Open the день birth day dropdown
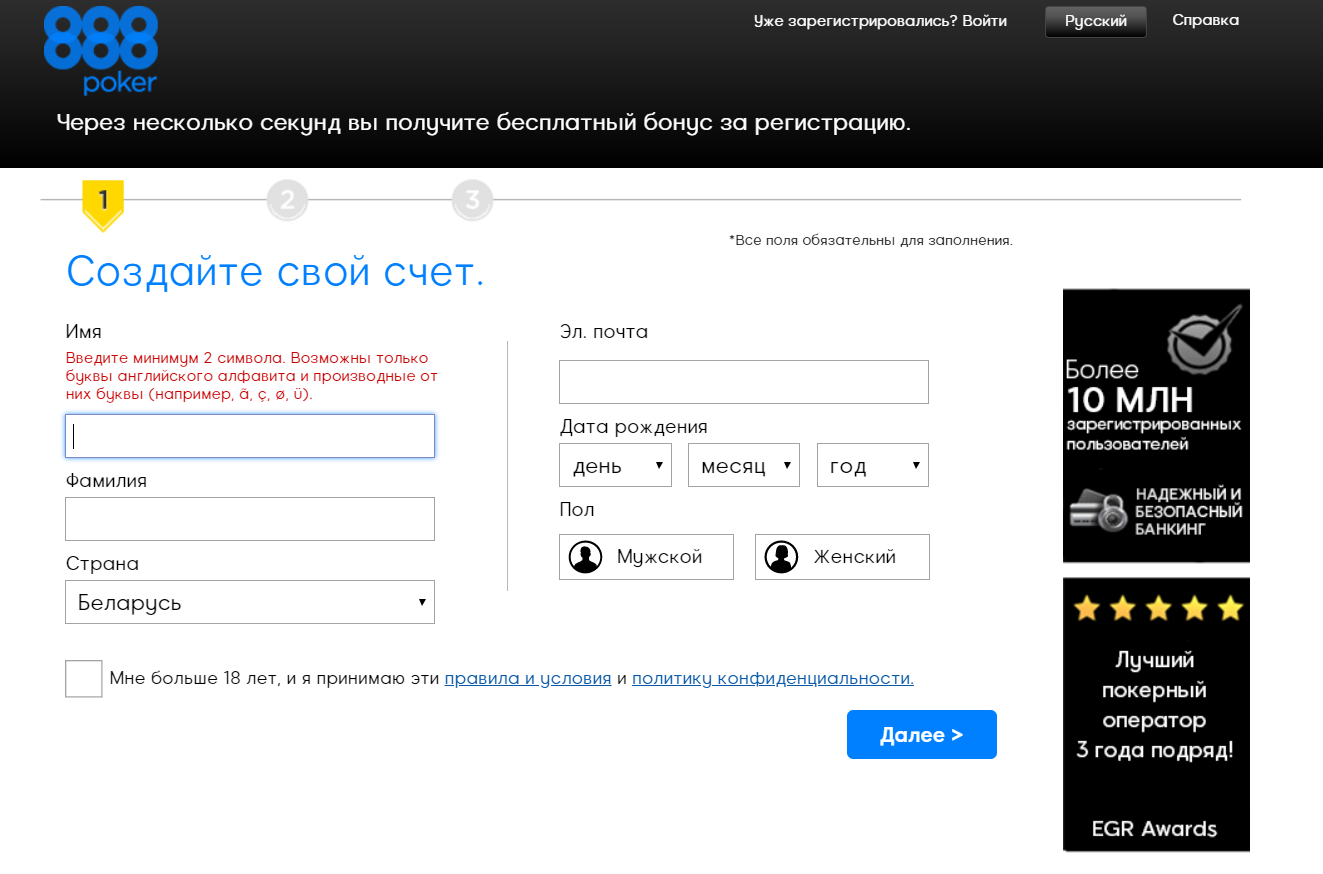 pos(615,465)
